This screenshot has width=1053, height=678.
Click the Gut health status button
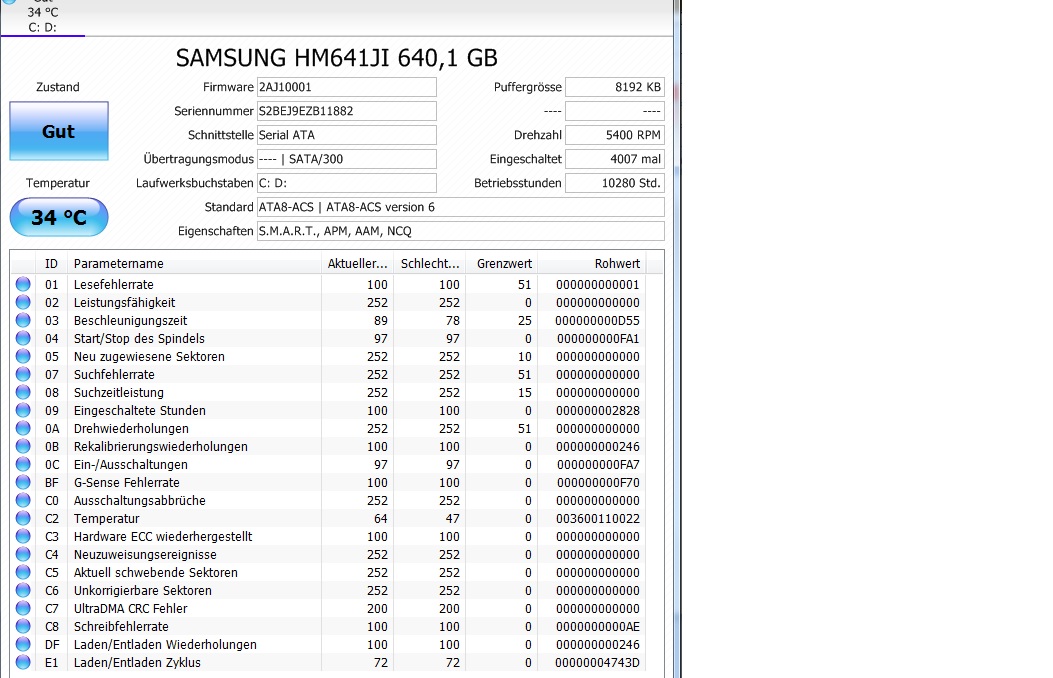pos(58,131)
